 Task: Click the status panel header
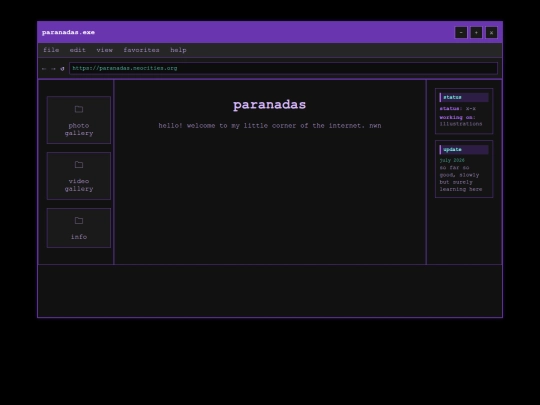[464, 97]
